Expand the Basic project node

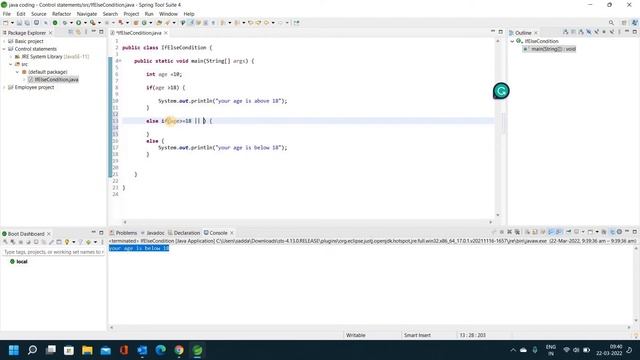pyautogui.click(x=4, y=41)
